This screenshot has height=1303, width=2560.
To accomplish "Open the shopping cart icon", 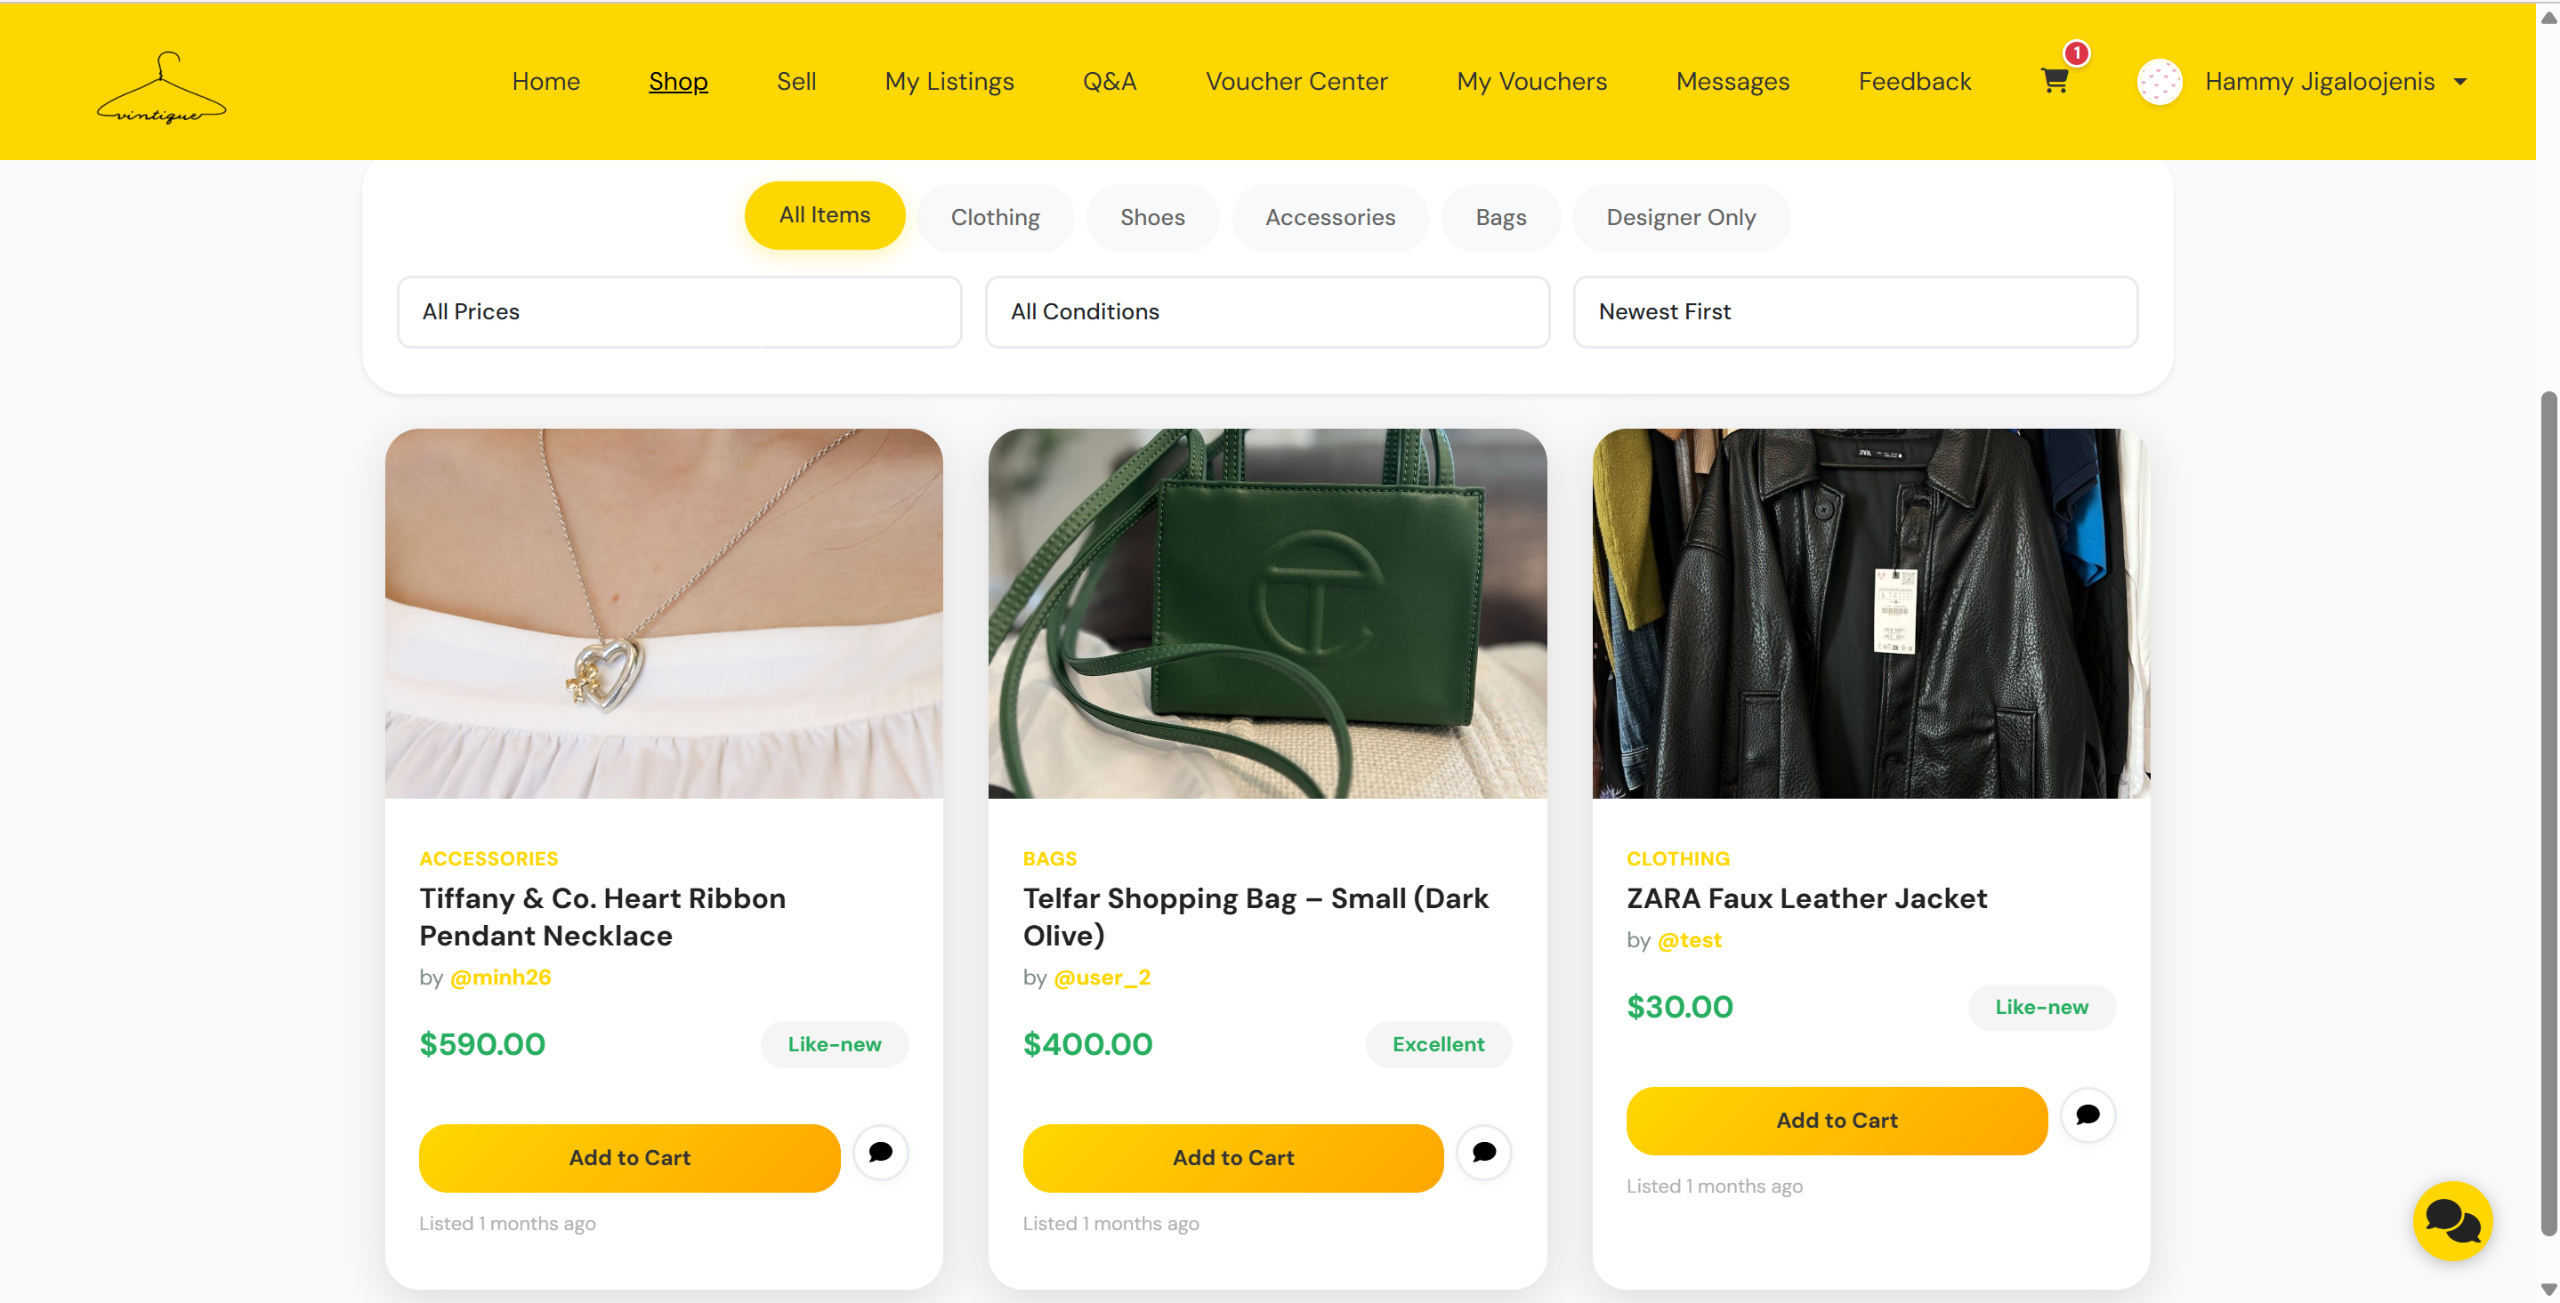I will tap(2054, 81).
